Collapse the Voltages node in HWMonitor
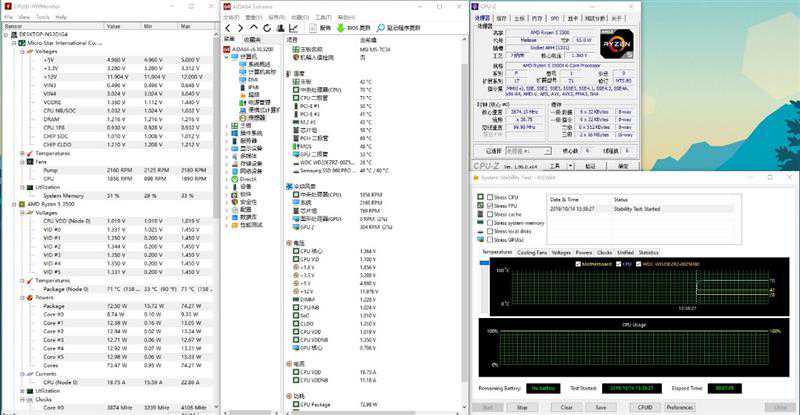 click(21, 50)
